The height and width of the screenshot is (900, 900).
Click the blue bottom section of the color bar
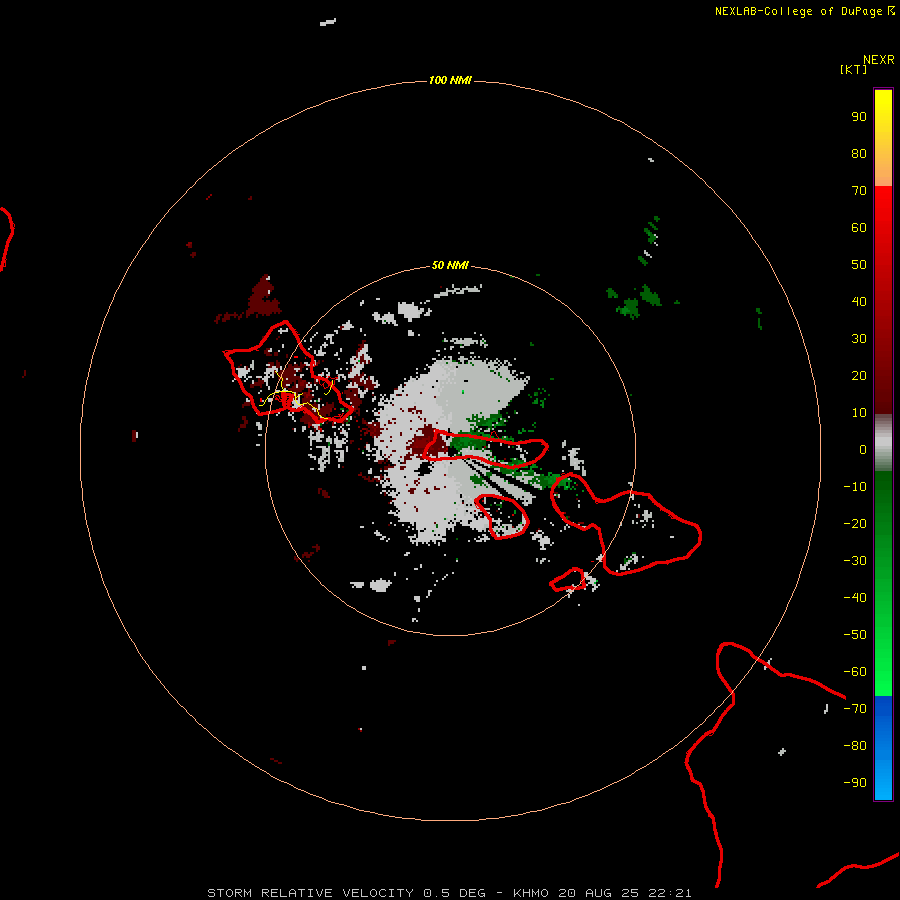point(883,748)
